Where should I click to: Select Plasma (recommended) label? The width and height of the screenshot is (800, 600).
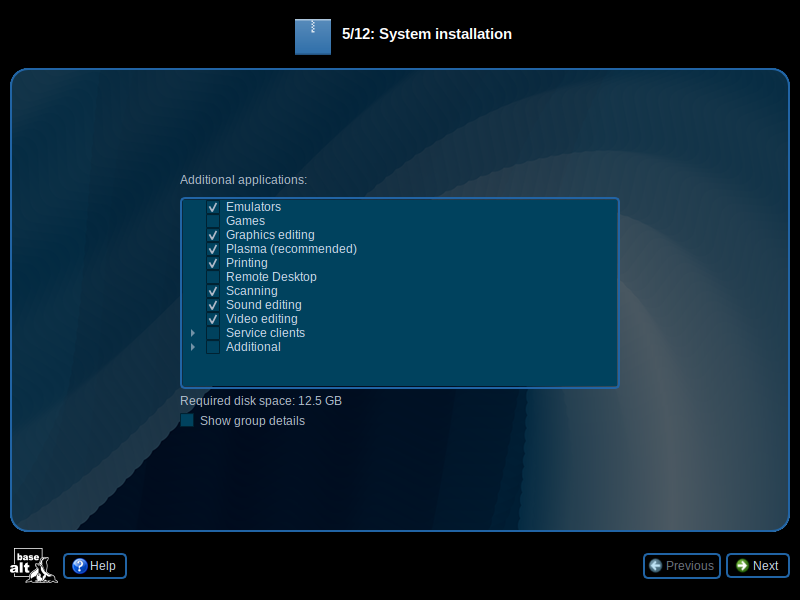291,249
